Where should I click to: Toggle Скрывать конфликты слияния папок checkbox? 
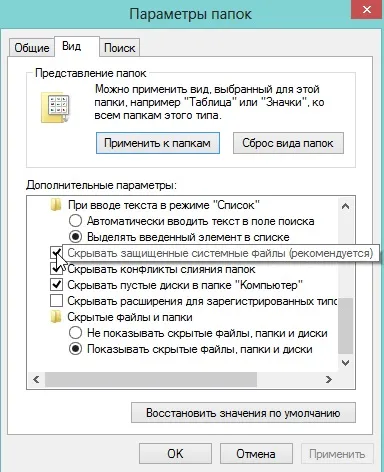[56, 269]
